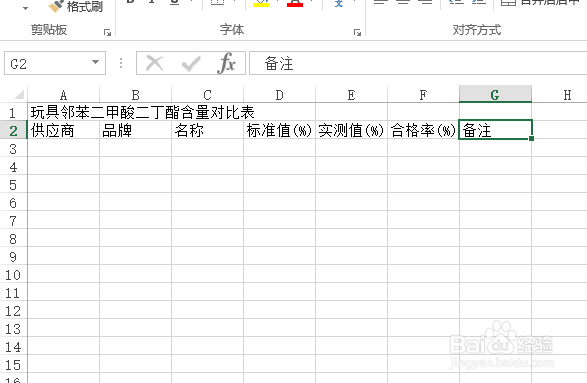Select column D header
The width and height of the screenshot is (587, 383).
click(280, 94)
